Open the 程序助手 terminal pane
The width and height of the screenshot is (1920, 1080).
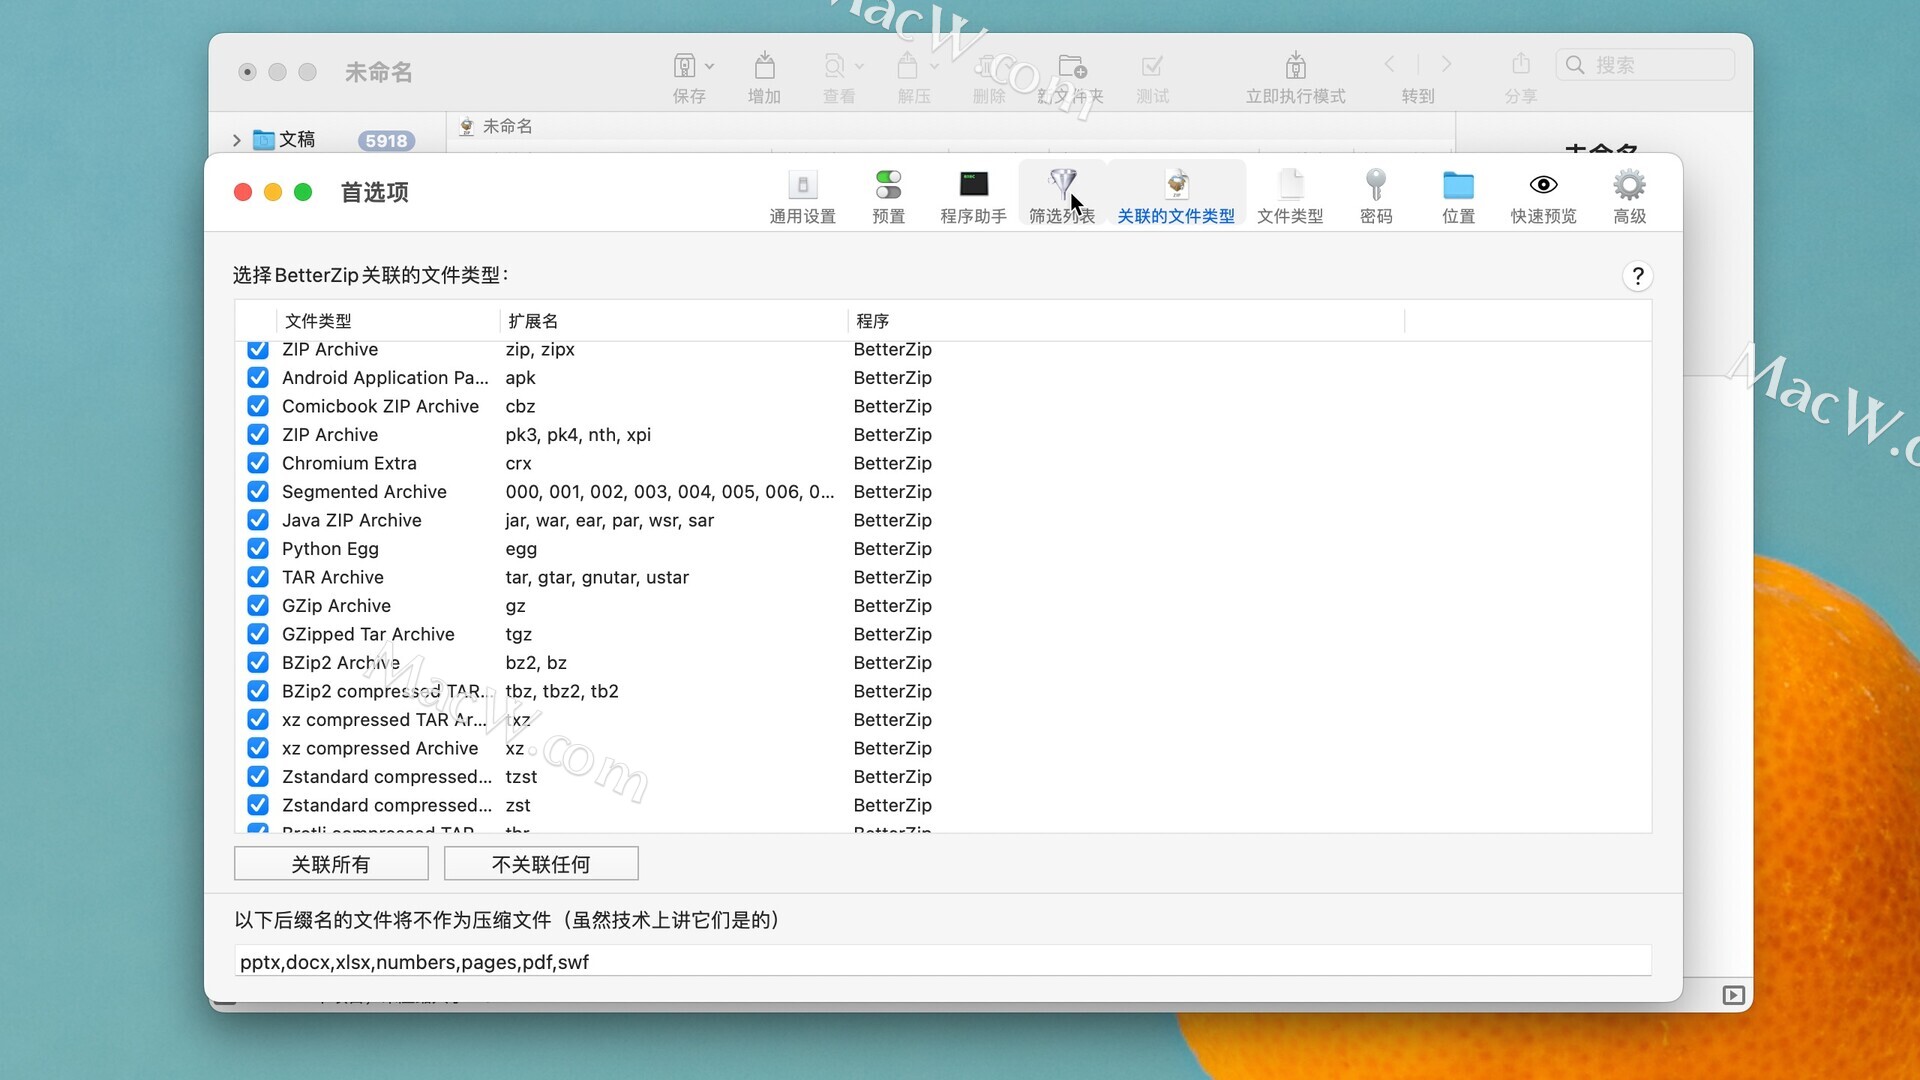973,195
